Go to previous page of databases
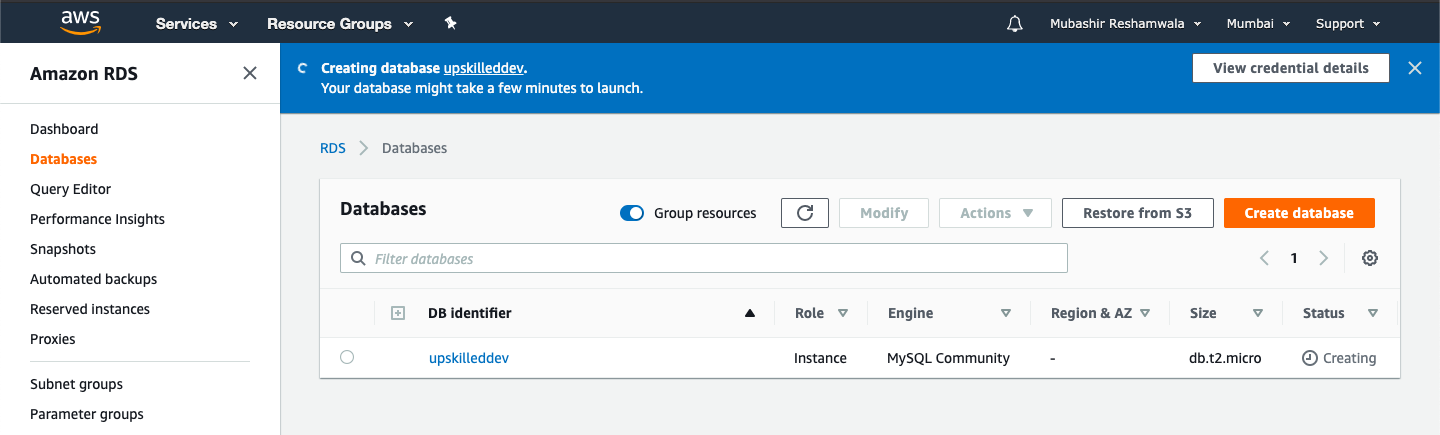The height and width of the screenshot is (435, 1440). 1264,258
